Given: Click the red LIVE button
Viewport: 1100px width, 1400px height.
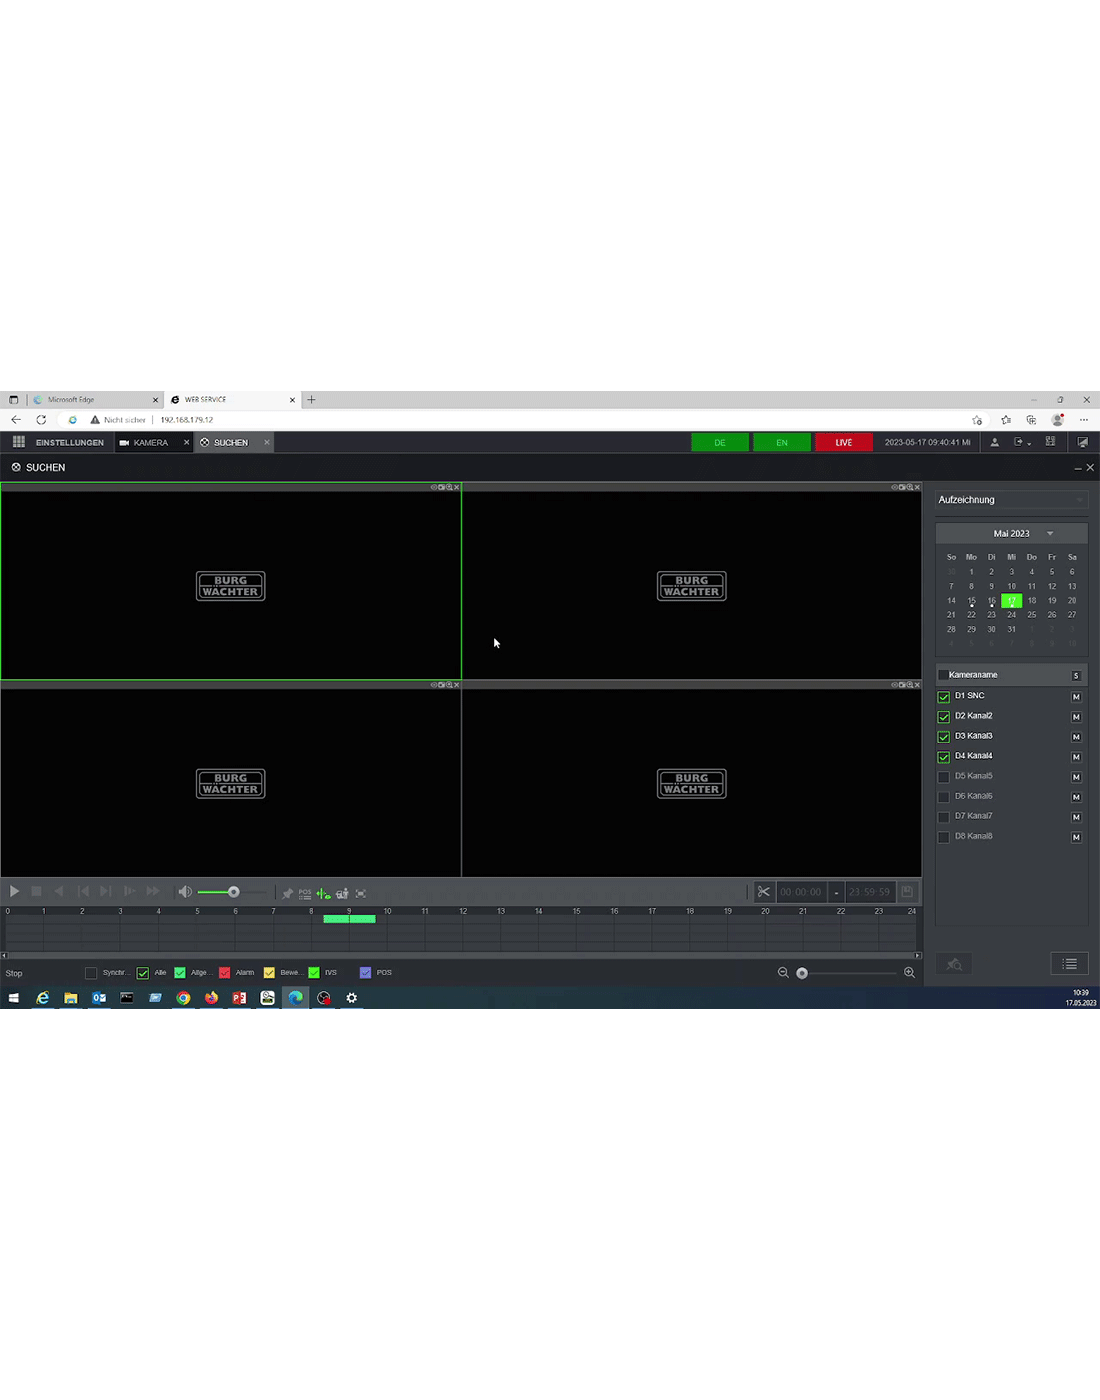Looking at the screenshot, I should click(843, 442).
